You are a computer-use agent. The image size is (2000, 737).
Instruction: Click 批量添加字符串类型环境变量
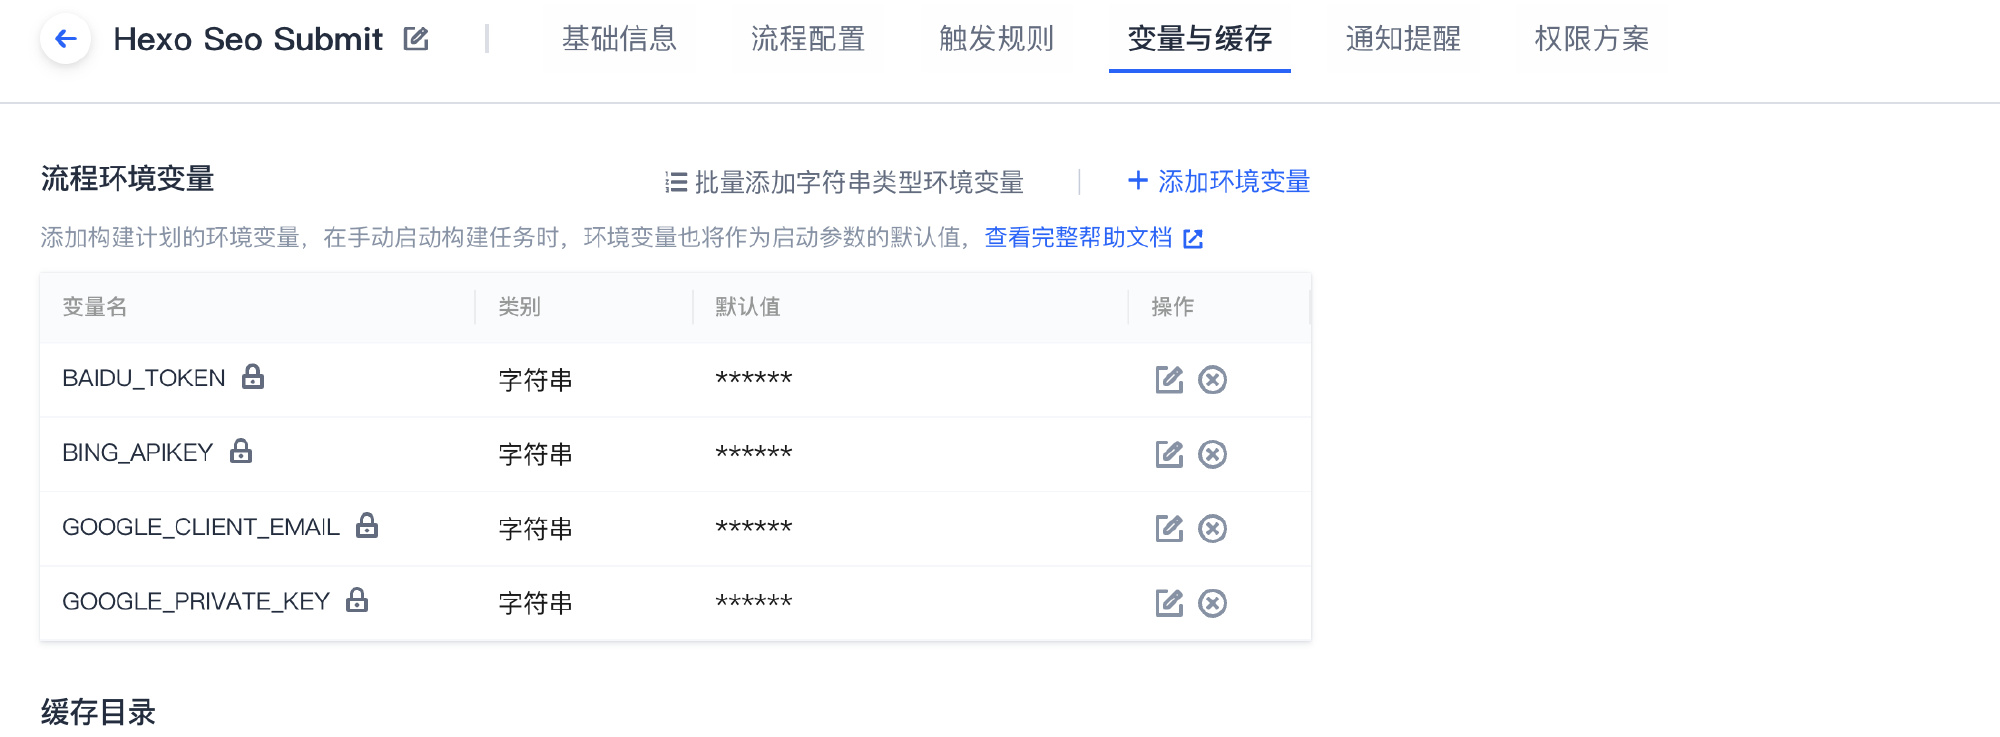click(845, 182)
